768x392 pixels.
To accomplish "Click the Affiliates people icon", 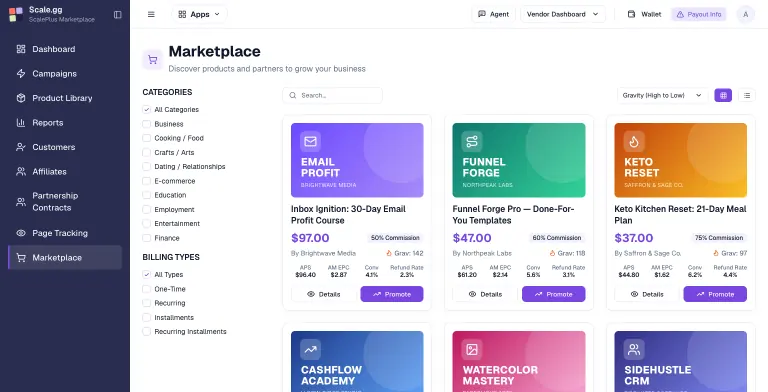I will (x=21, y=172).
